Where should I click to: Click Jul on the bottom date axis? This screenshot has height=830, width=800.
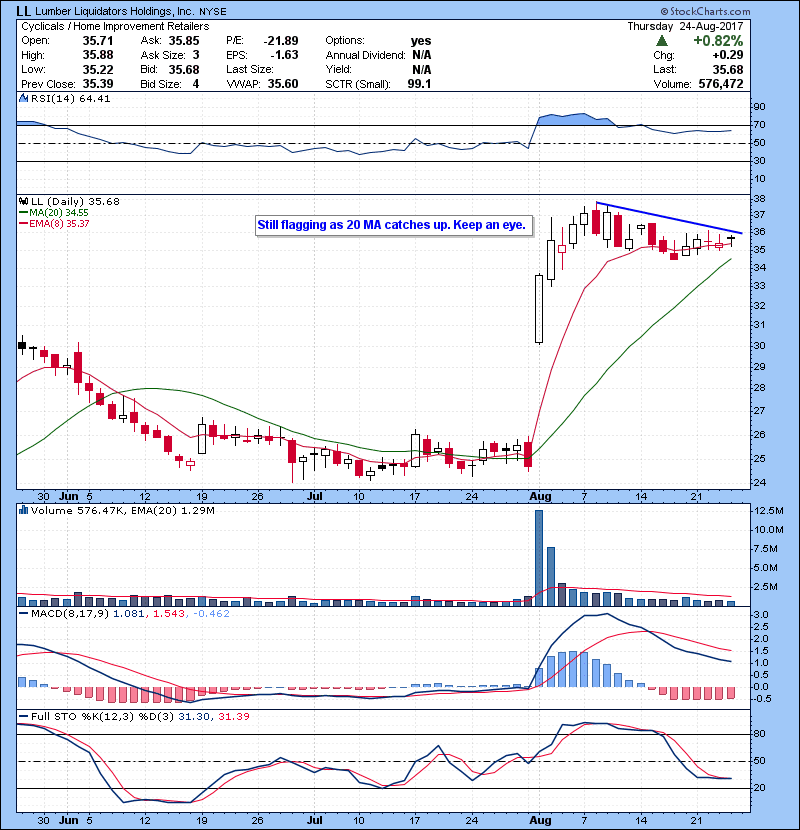coord(314,820)
